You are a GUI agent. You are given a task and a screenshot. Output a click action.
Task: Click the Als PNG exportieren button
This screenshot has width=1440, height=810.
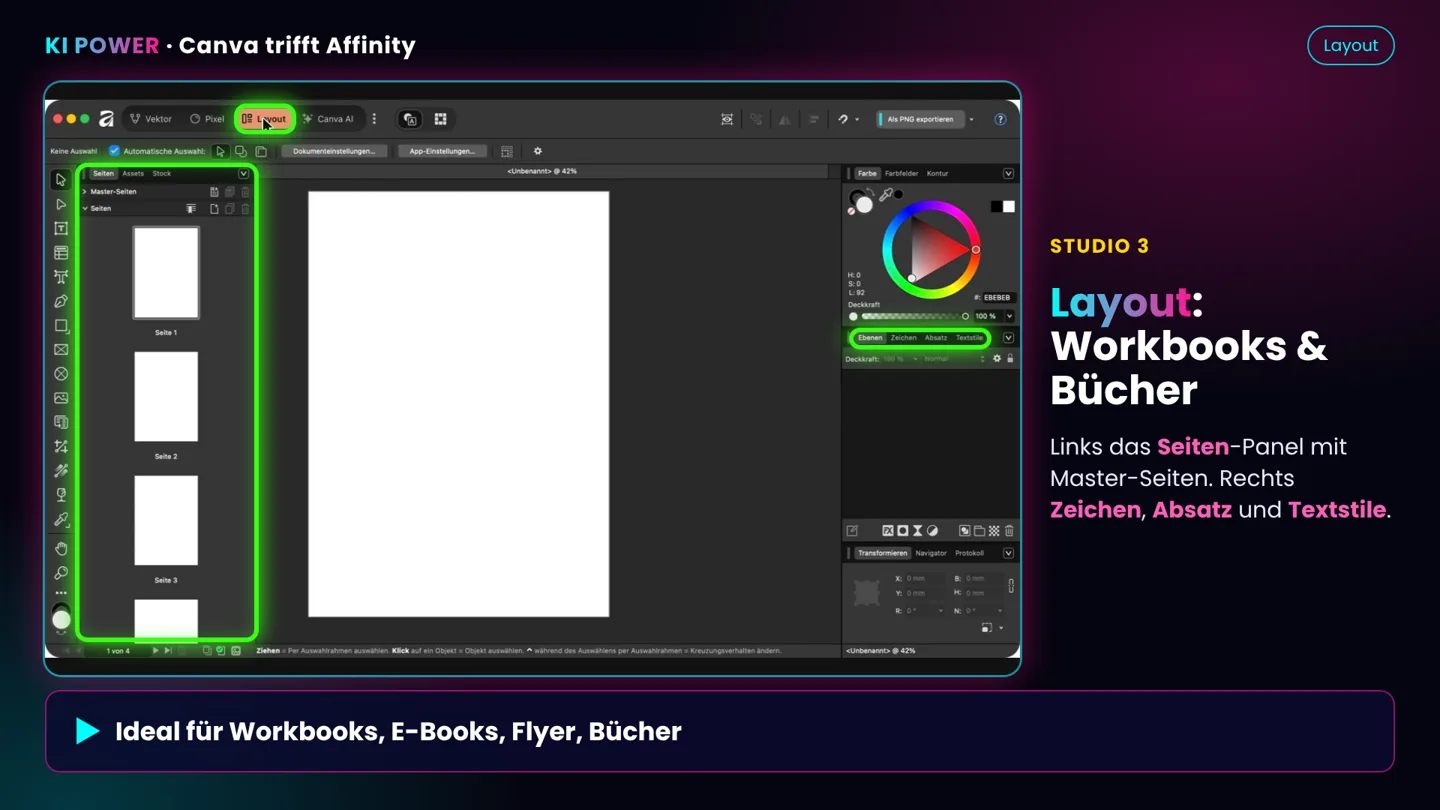click(x=920, y=119)
